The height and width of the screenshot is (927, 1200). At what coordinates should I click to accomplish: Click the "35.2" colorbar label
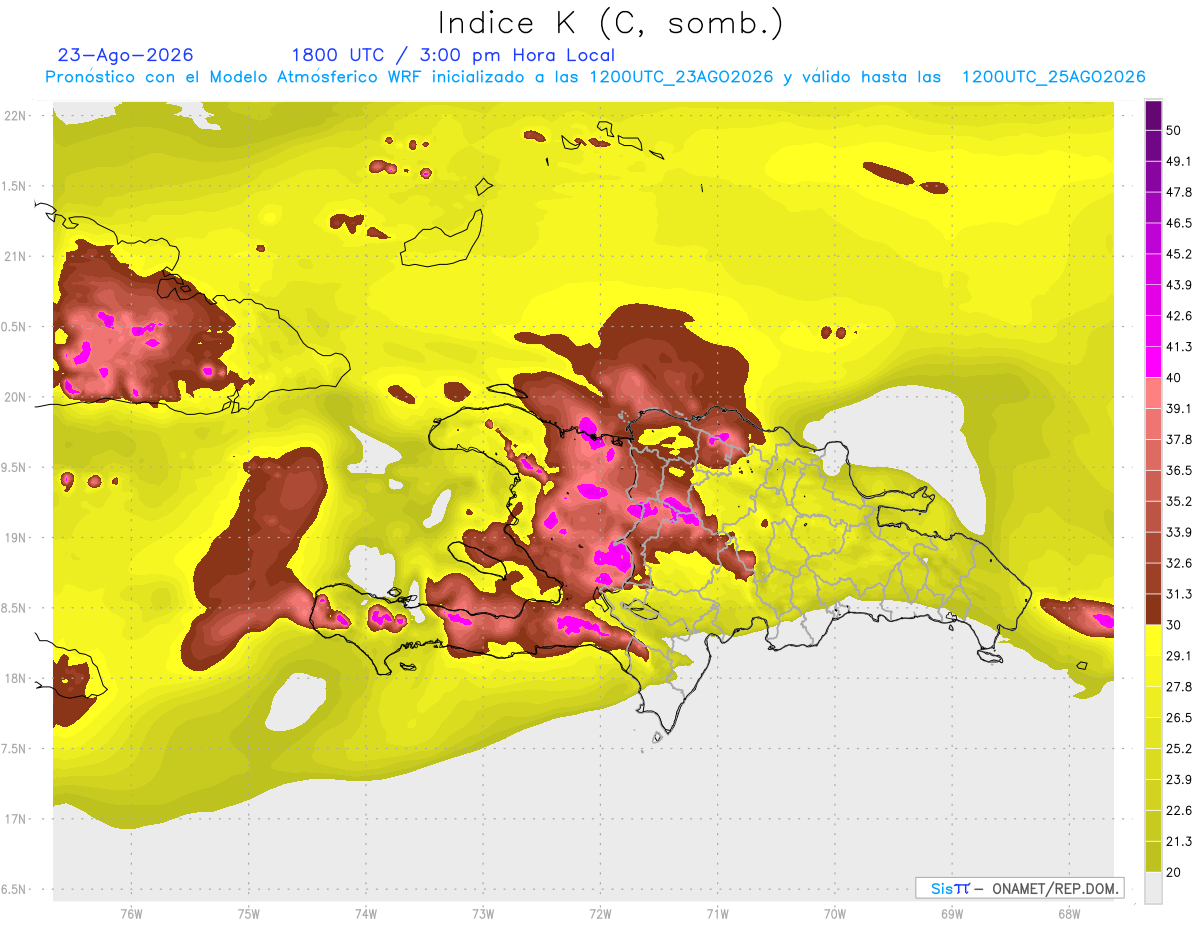pos(1179,501)
